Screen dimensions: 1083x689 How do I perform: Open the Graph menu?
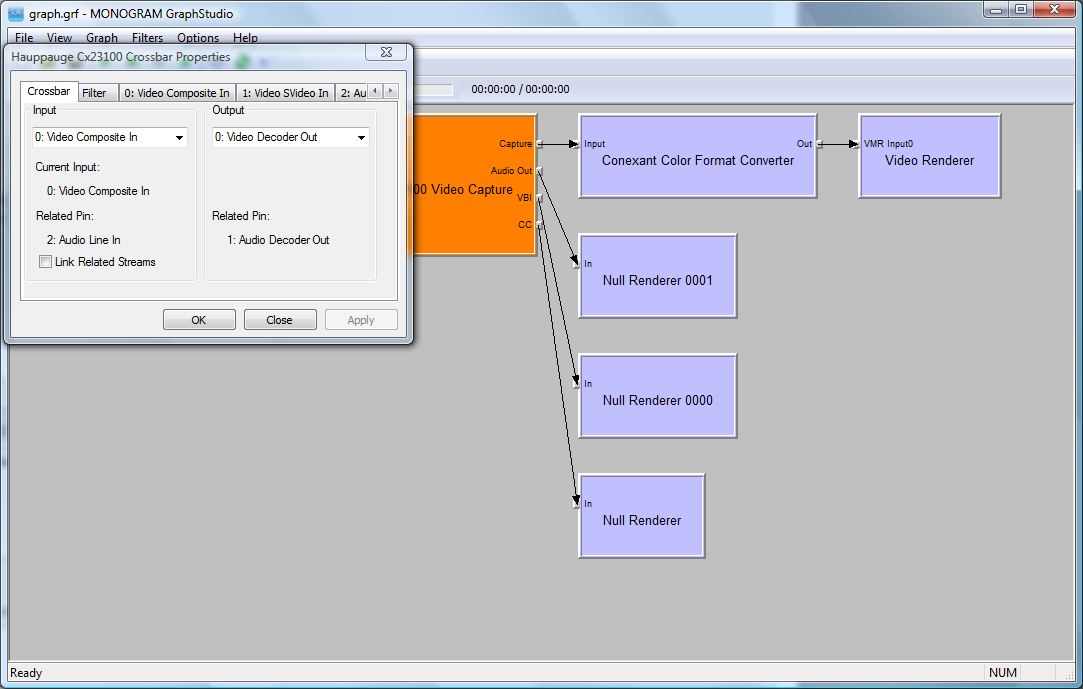(x=102, y=37)
